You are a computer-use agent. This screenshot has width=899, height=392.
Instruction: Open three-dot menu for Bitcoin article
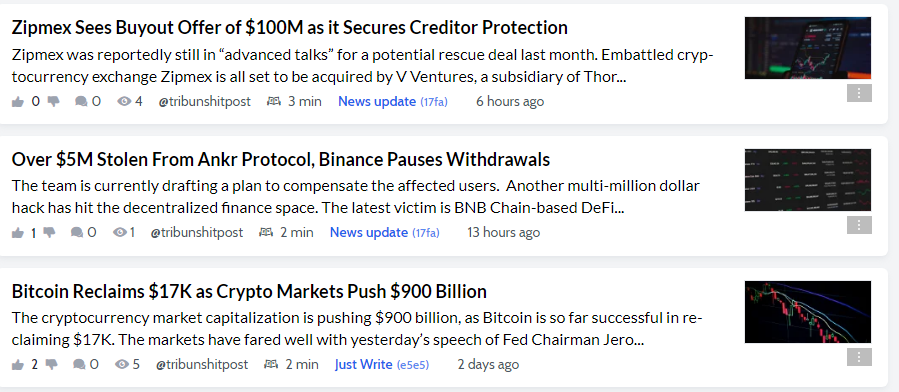(859, 356)
